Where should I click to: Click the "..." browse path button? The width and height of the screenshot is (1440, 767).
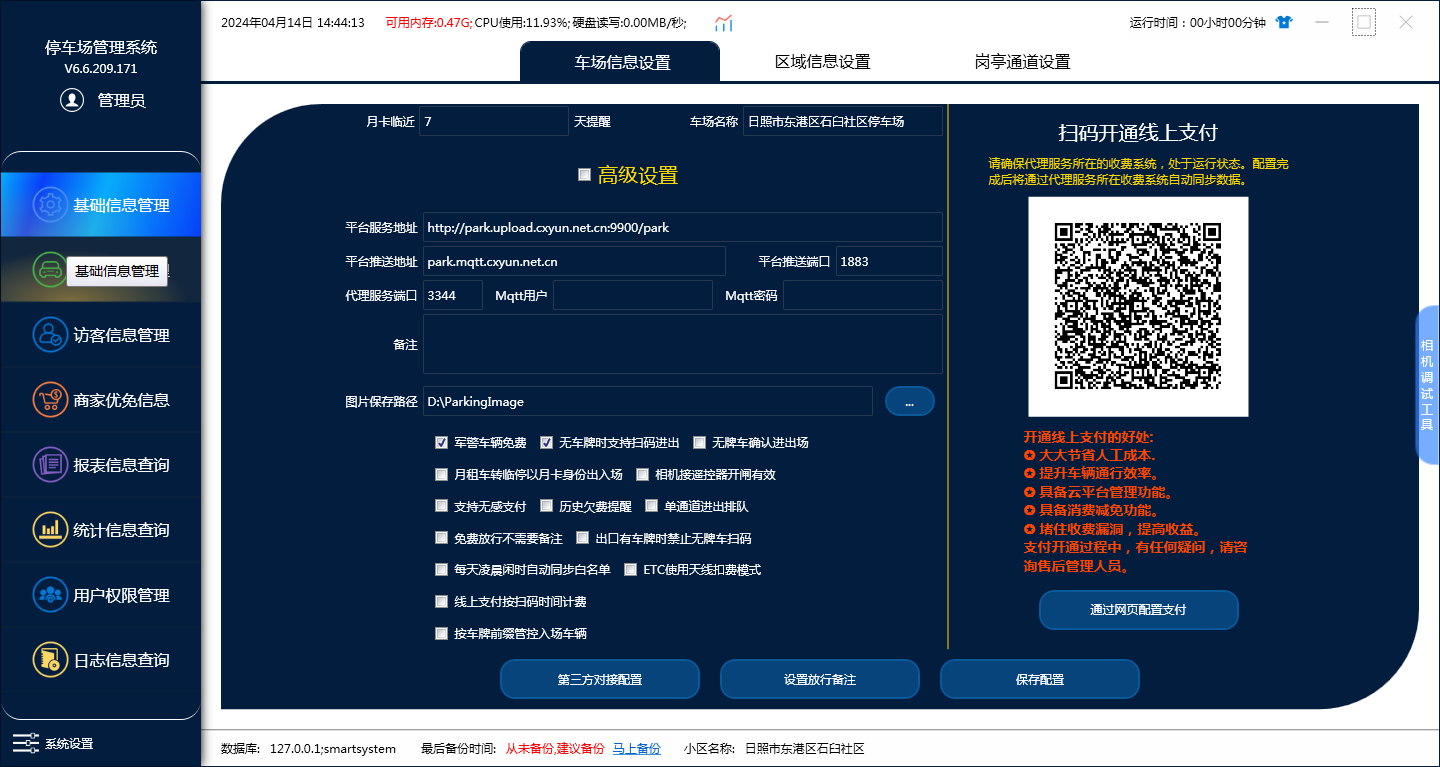tap(909, 401)
